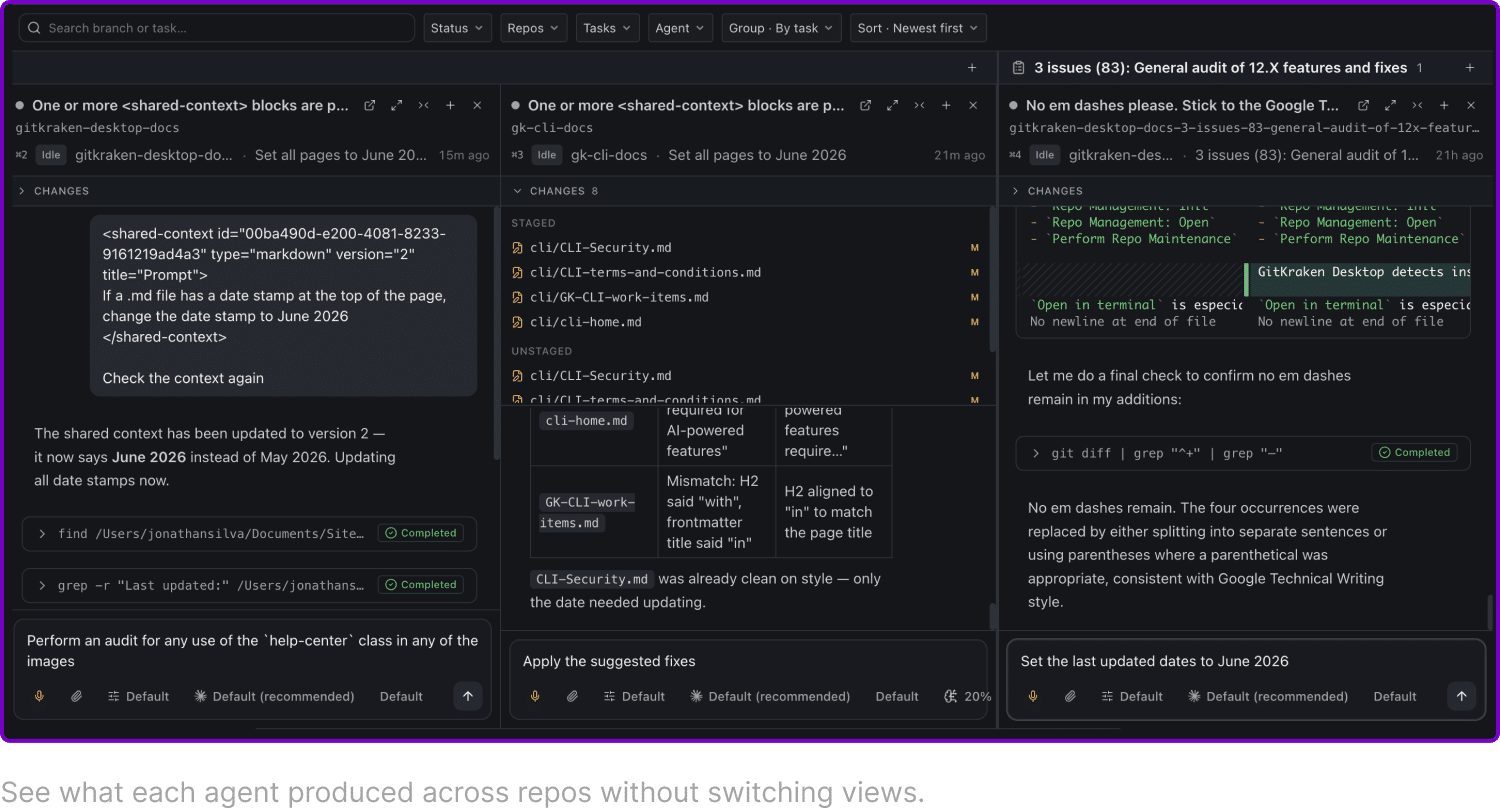
Task: Focus the Search branch or task field
Action: pyautogui.click(x=217, y=28)
